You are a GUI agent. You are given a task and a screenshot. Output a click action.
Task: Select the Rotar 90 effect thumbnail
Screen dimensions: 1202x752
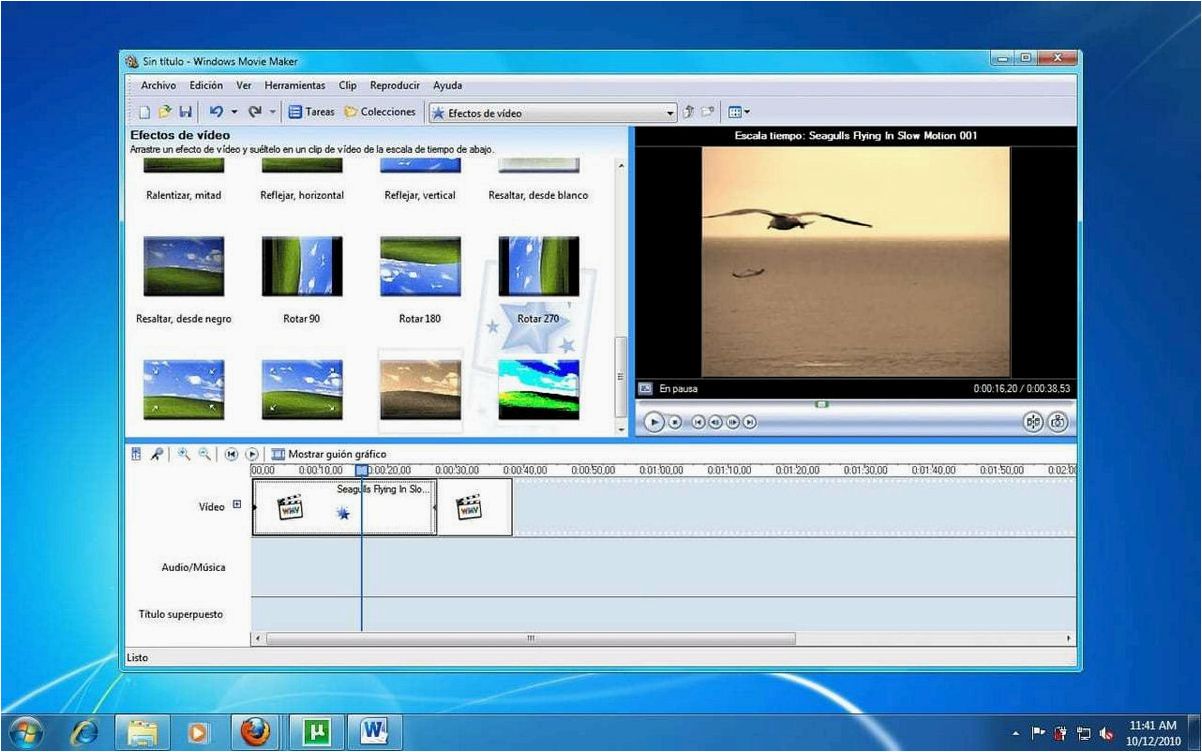(x=302, y=266)
